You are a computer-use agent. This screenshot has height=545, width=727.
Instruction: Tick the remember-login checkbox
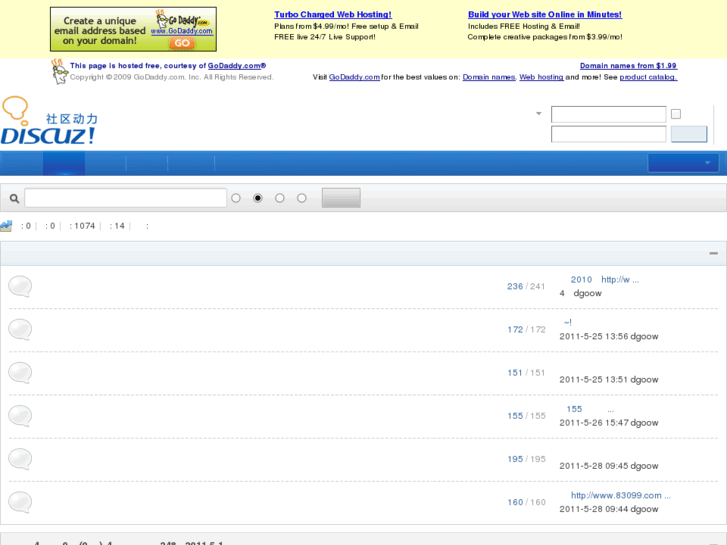click(676, 114)
